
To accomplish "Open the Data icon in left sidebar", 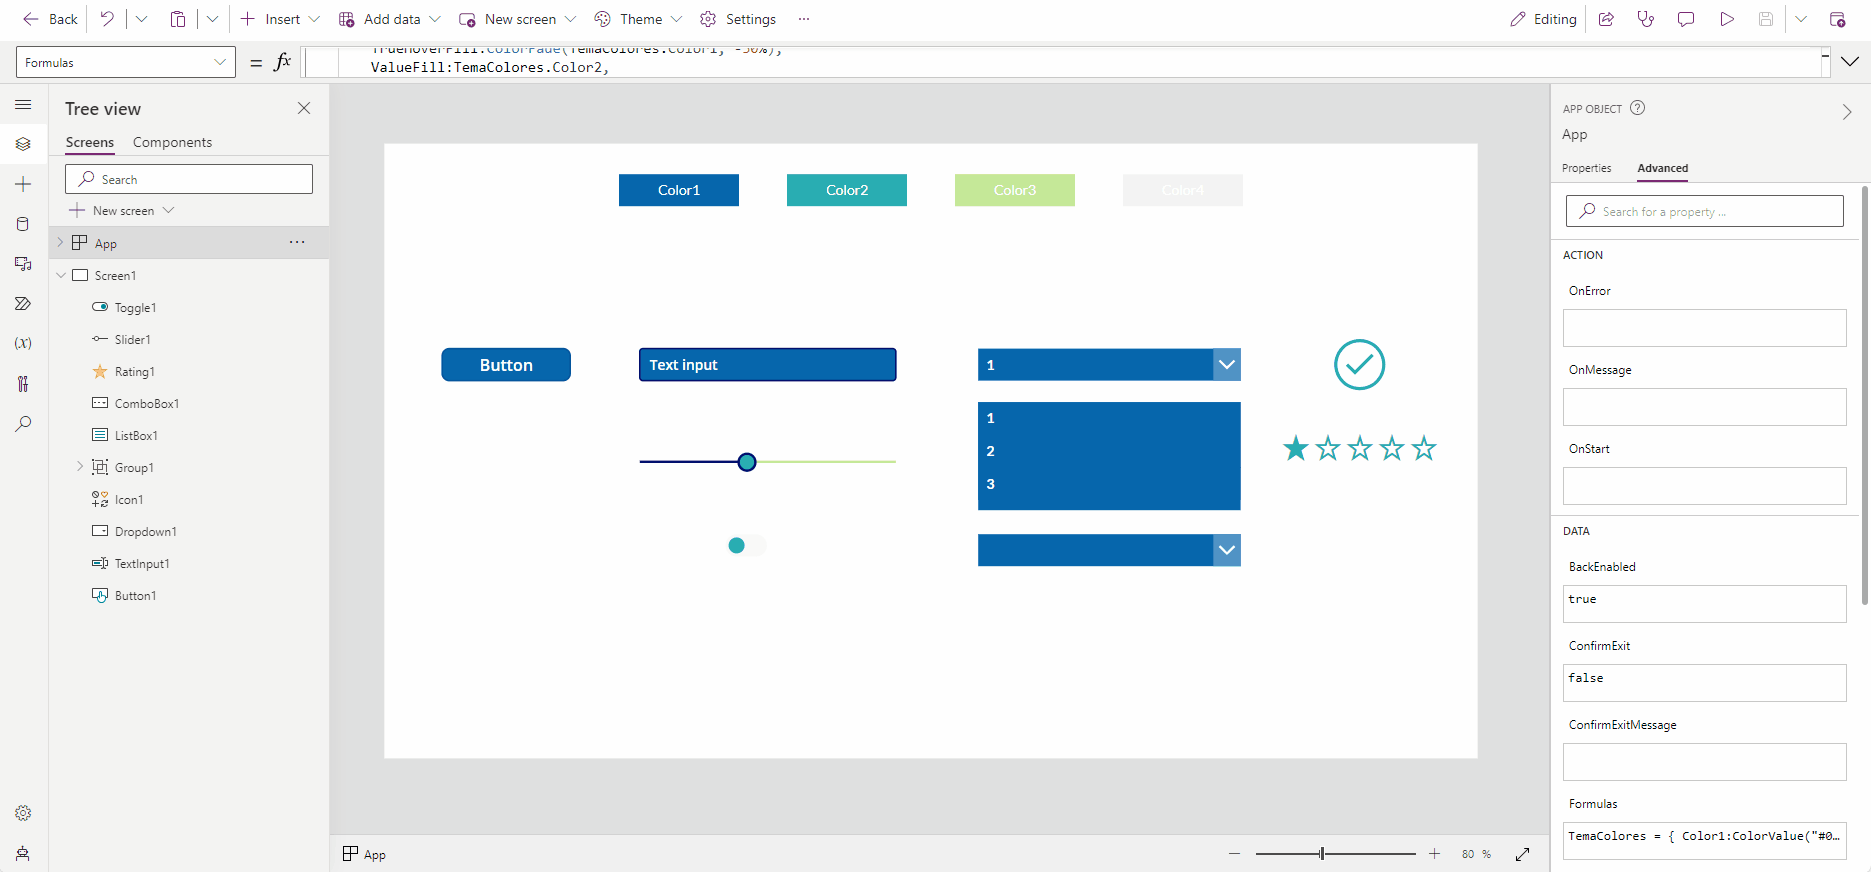I will point(23,224).
